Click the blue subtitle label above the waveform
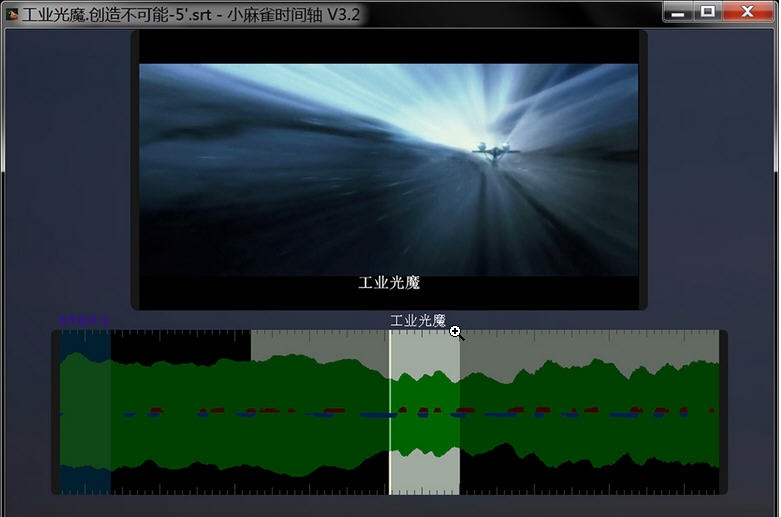The width and height of the screenshot is (781, 517). [x=84, y=321]
